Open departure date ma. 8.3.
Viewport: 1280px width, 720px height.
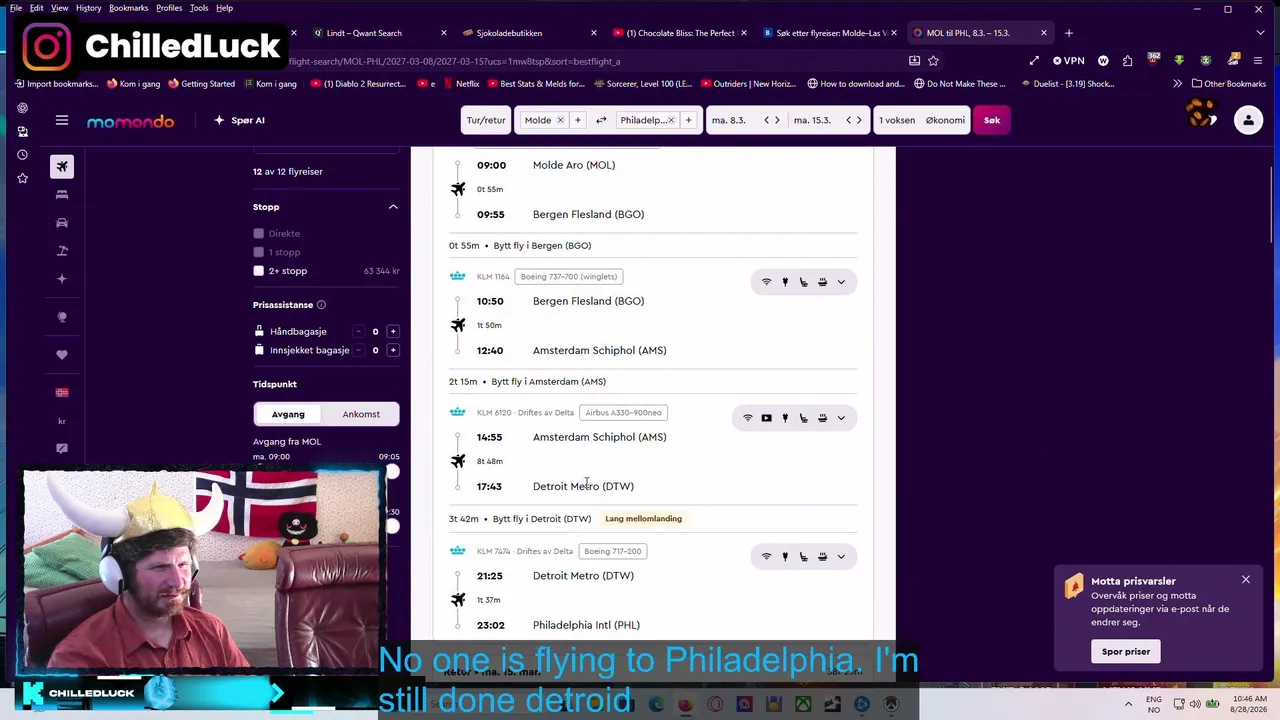[x=729, y=120]
